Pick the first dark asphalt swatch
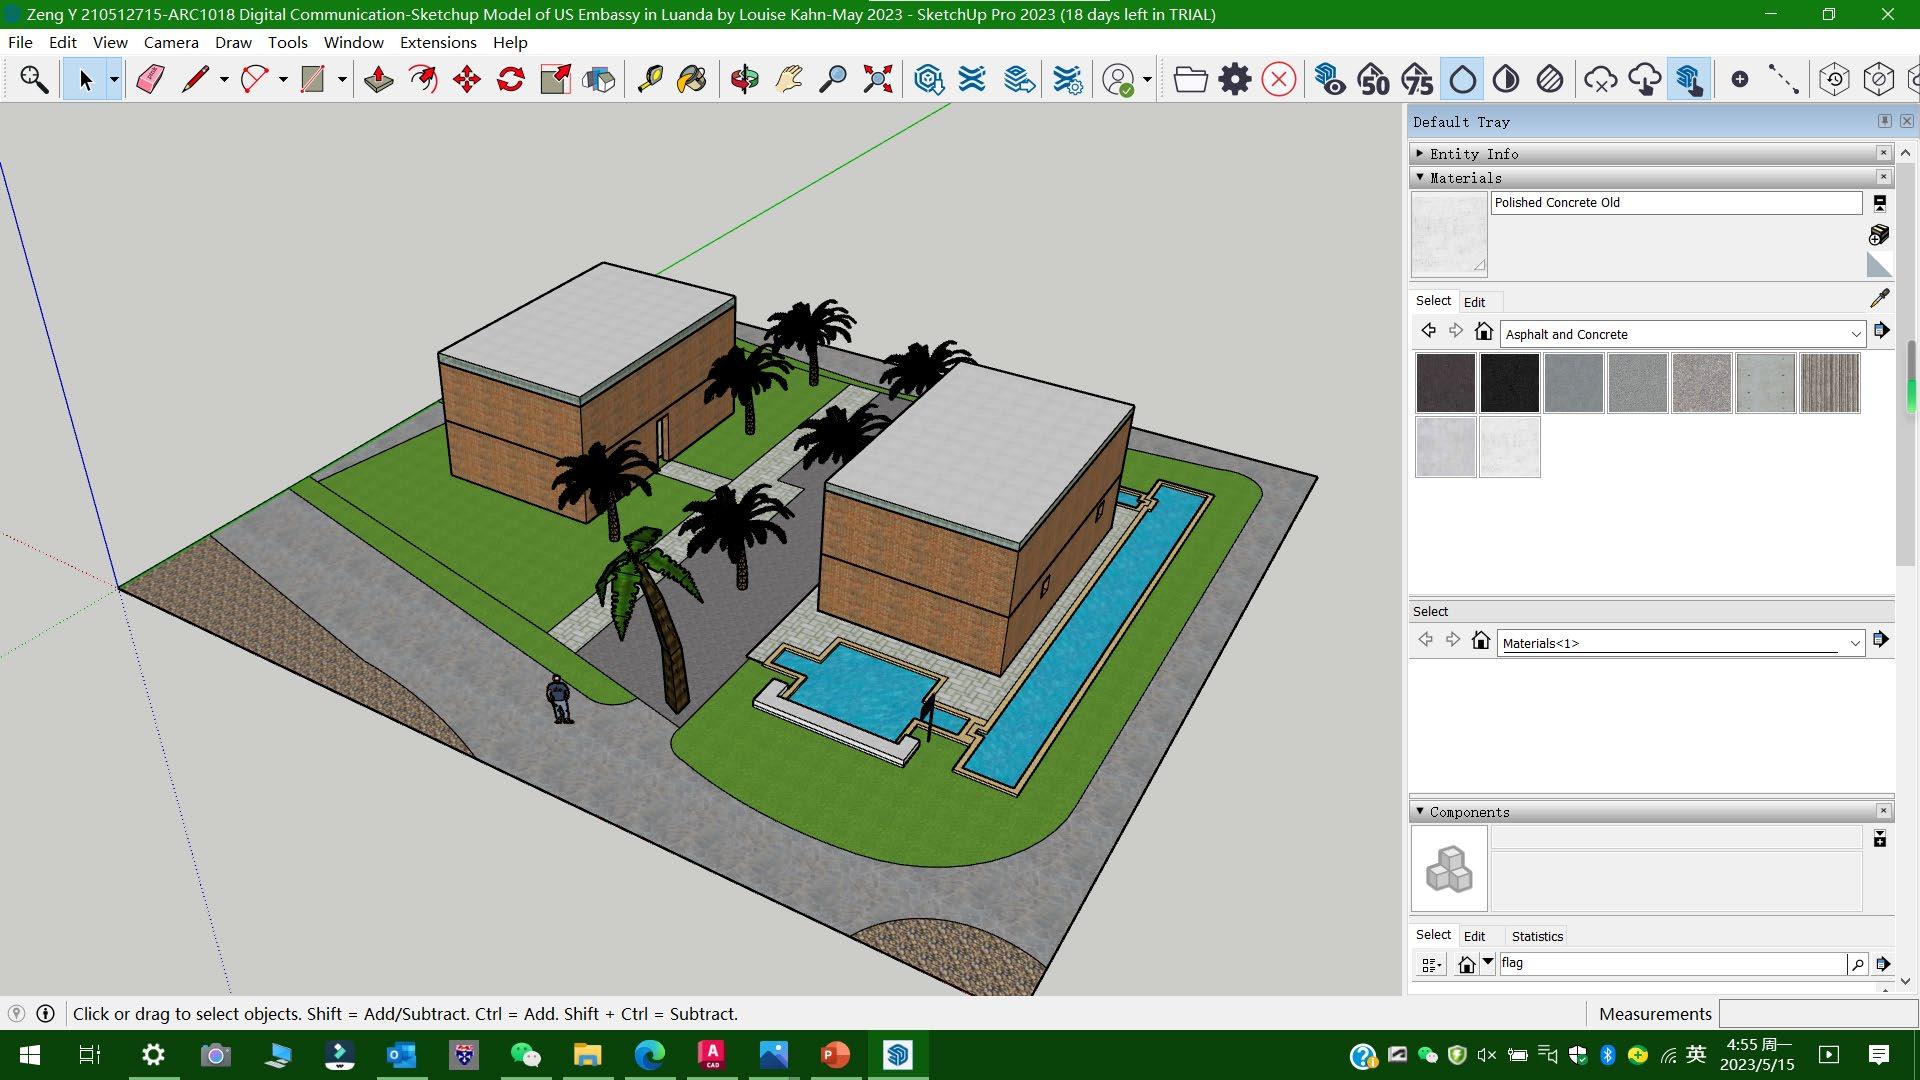The height and width of the screenshot is (1080, 1920). pos(1445,382)
